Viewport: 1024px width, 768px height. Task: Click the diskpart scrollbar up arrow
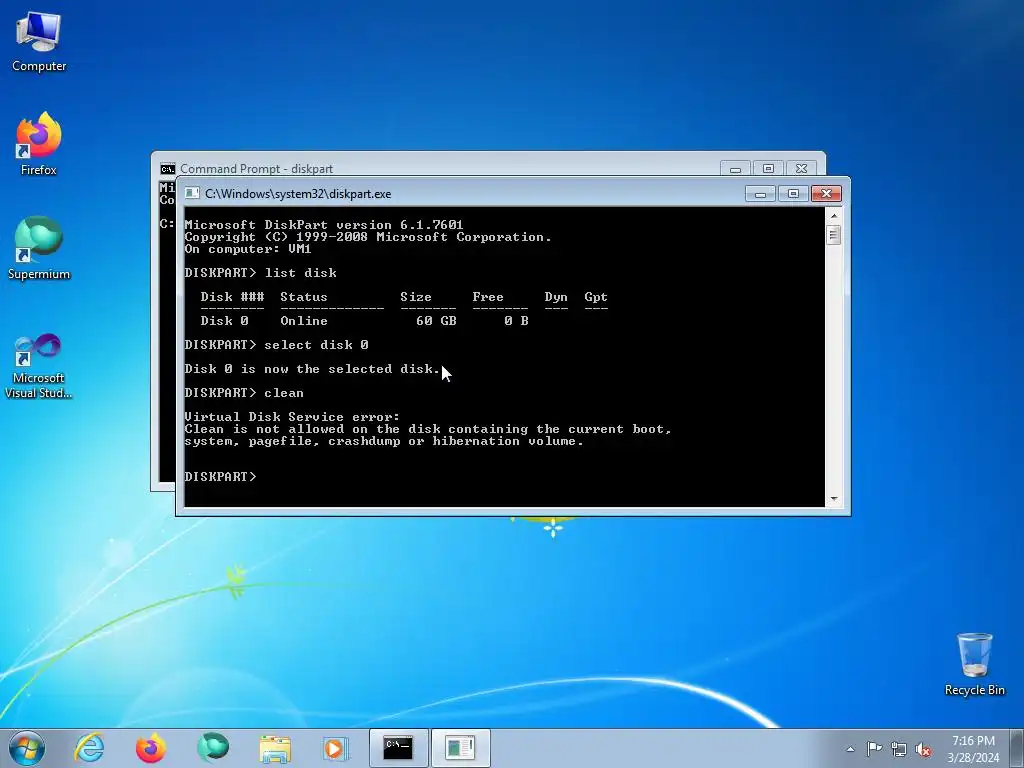[833, 216]
